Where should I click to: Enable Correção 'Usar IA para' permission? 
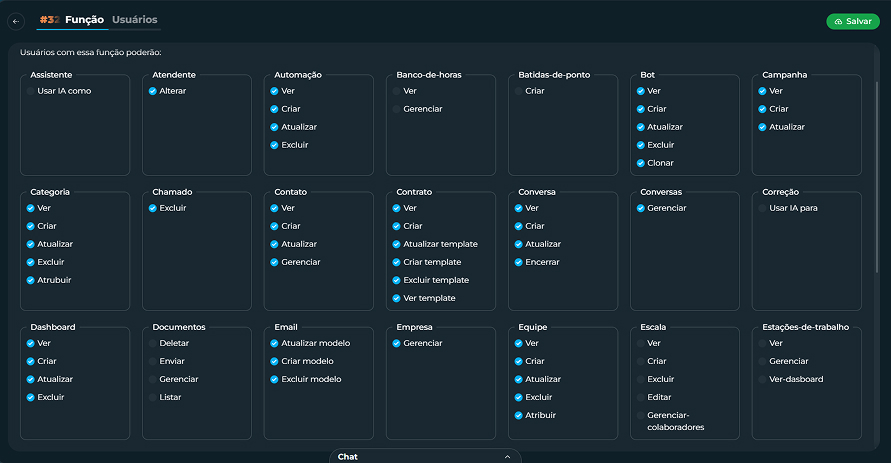[x=763, y=208]
